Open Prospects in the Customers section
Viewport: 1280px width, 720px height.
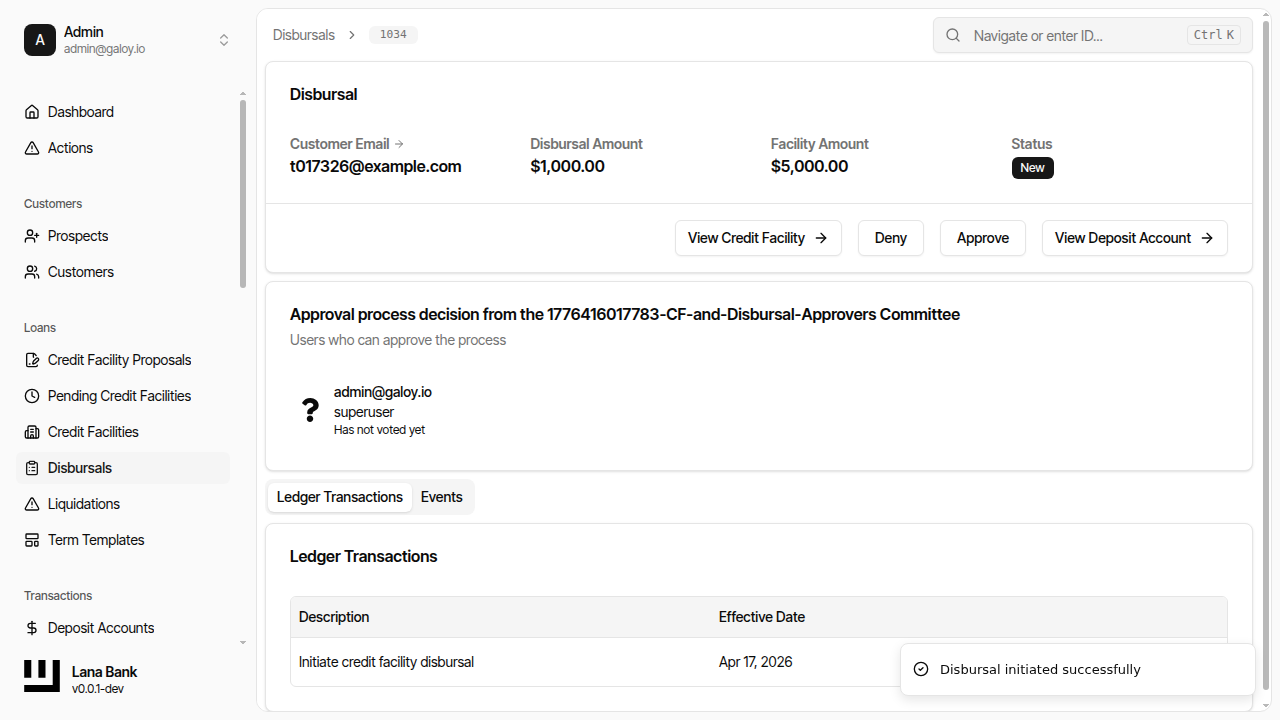pyautogui.click(x=78, y=235)
